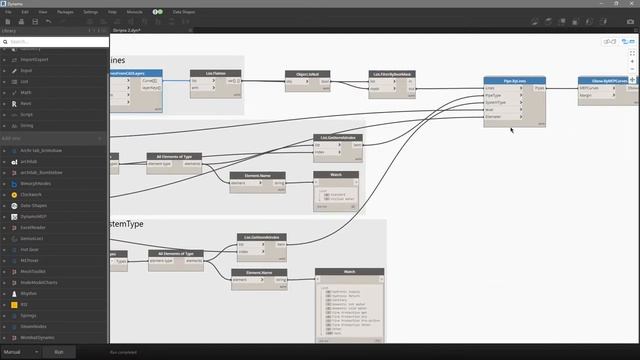640x360 pixels.
Task: Click the SteamNodes package row
Action: [54, 327]
